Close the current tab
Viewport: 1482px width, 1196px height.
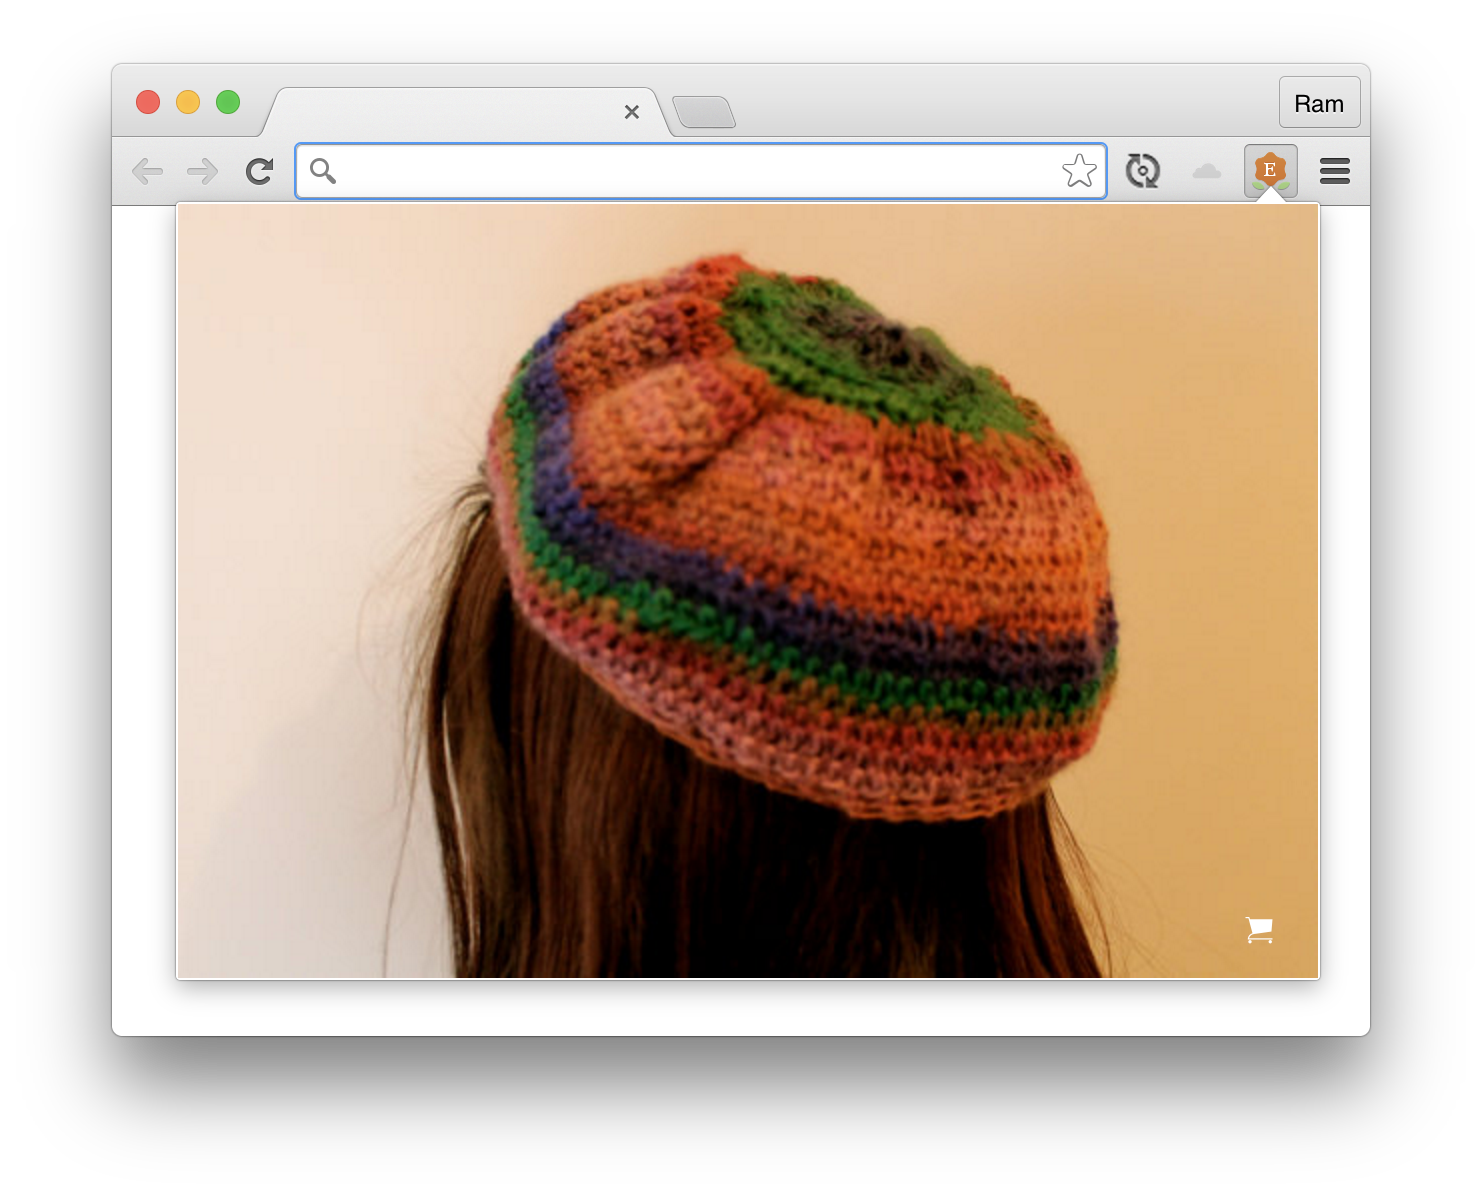tap(631, 112)
